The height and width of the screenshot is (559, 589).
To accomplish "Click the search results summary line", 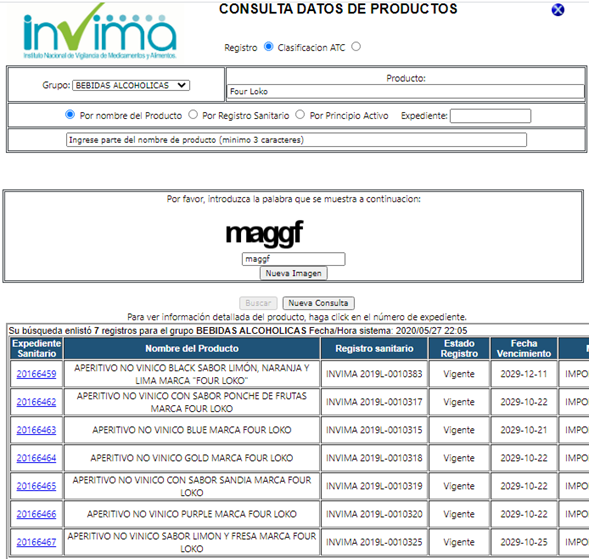I will (x=238, y=331).
